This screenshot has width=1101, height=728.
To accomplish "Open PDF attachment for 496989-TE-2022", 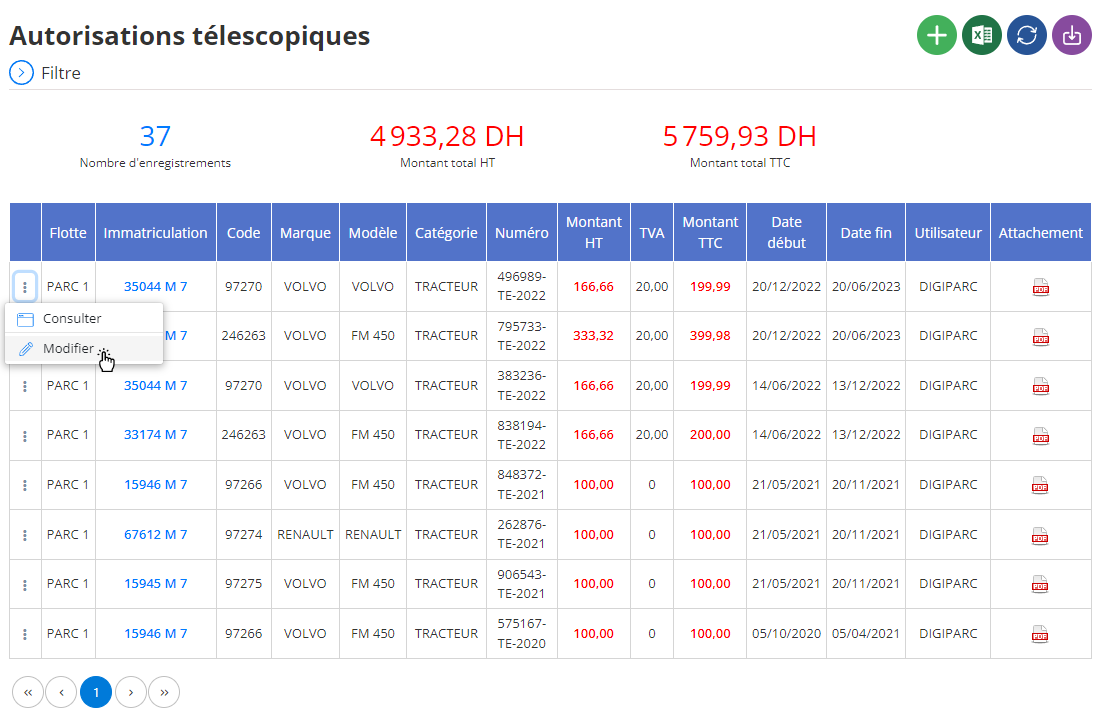I will [x=1041, y=287].
